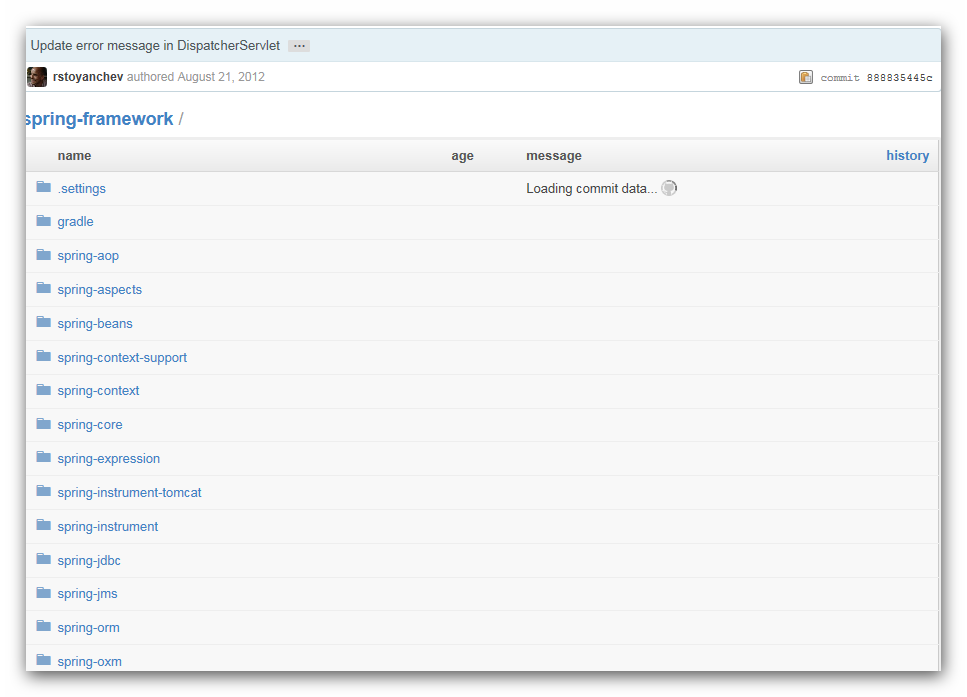Click folder icon beside spring-context
Image resolution: width=967 pixels, height=697 pixels.
pyautogui.click(x=43, y=389)
